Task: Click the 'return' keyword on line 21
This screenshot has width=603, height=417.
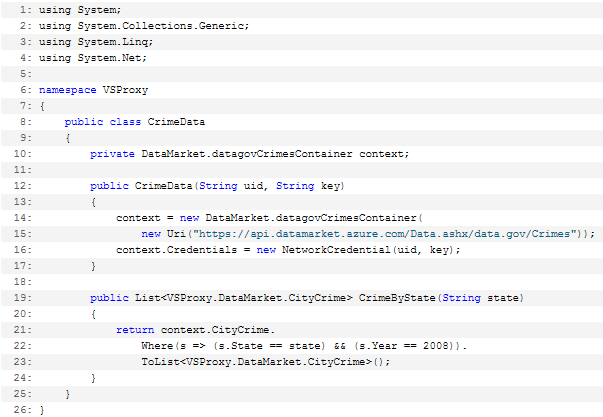Action: pos(135,330)
